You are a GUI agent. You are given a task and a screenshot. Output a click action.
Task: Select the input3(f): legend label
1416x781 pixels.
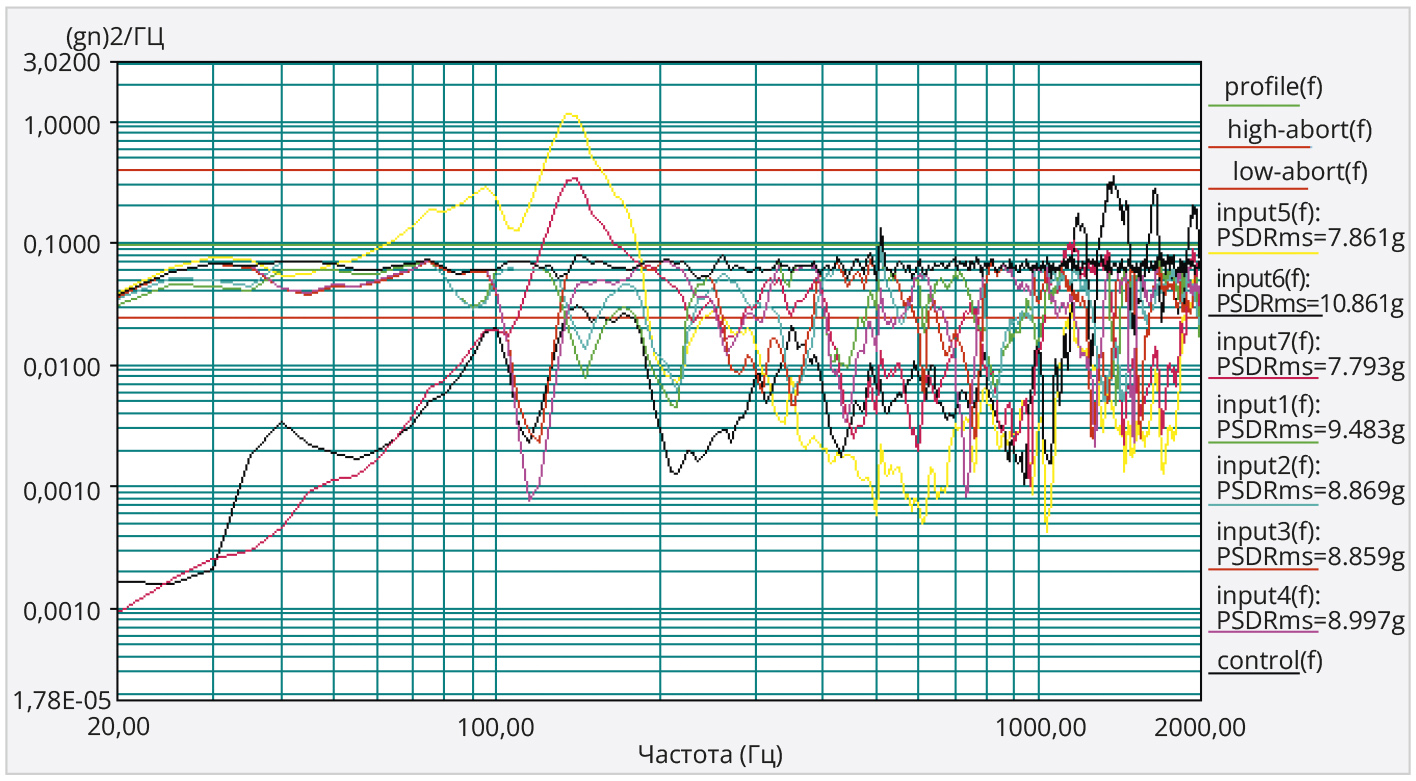pos(1267,530)
